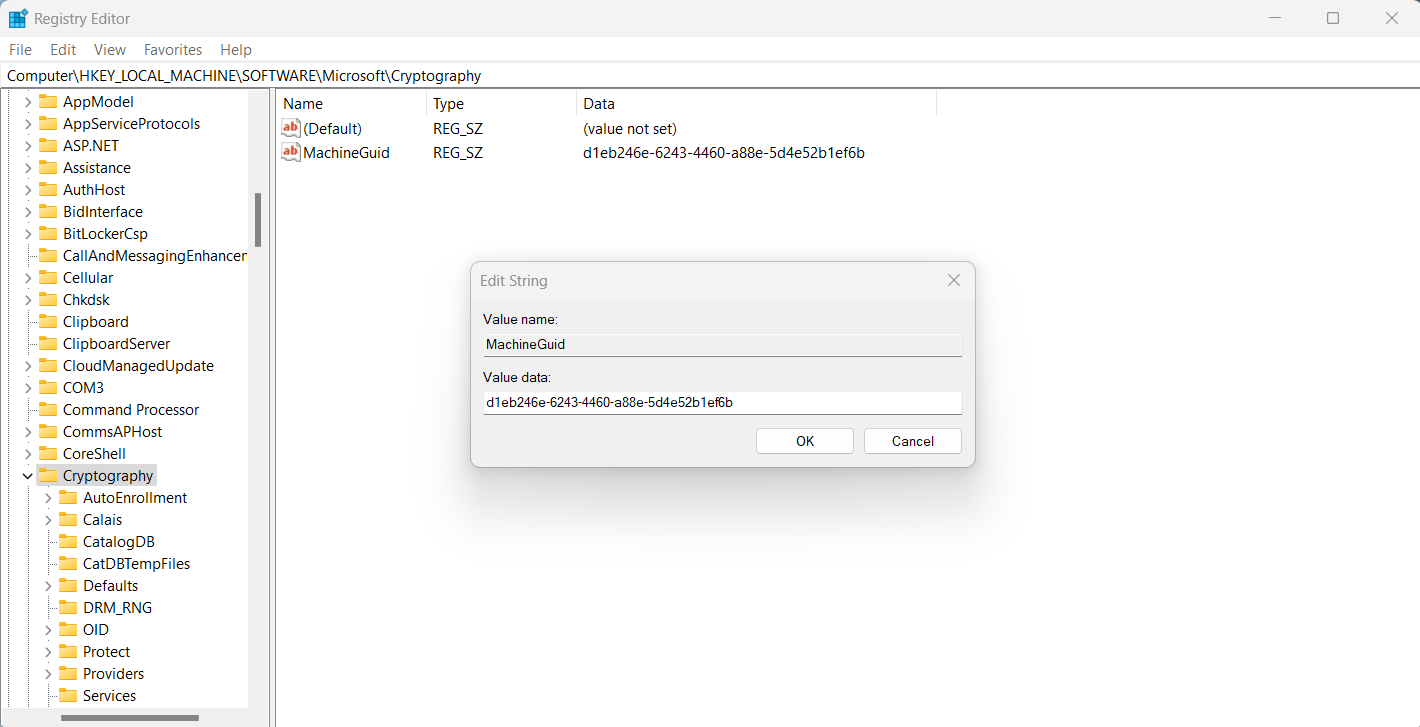Maximize the Registry Editor window
Viewport: 1420px width, 727px height.
coord(1333,18)
